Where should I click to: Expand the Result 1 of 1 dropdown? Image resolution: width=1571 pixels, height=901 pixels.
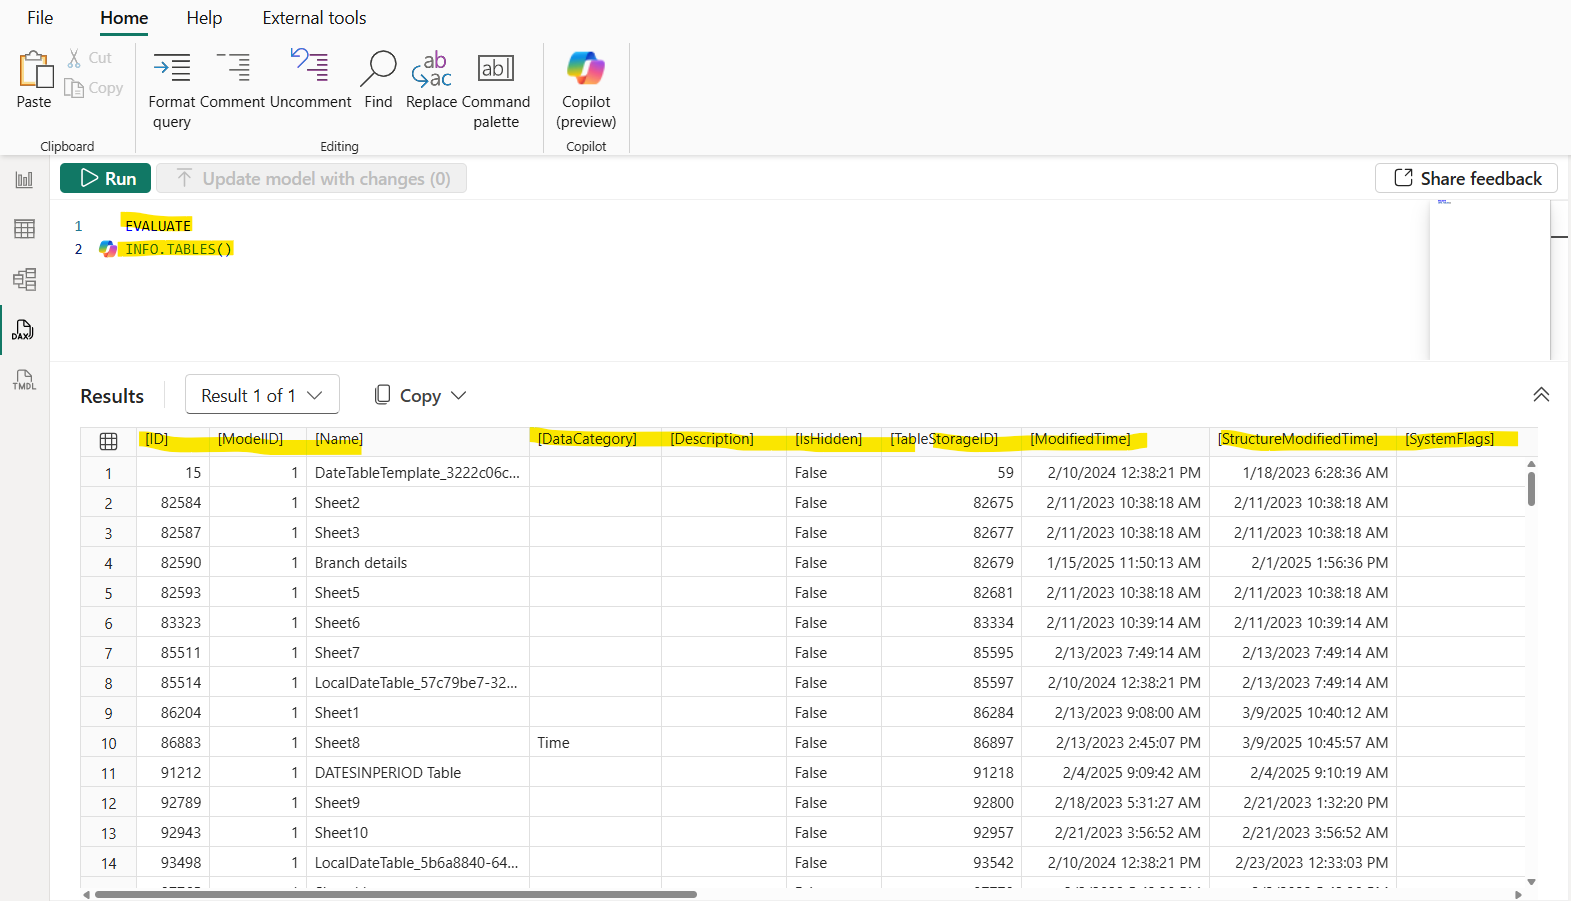point(262,395)
